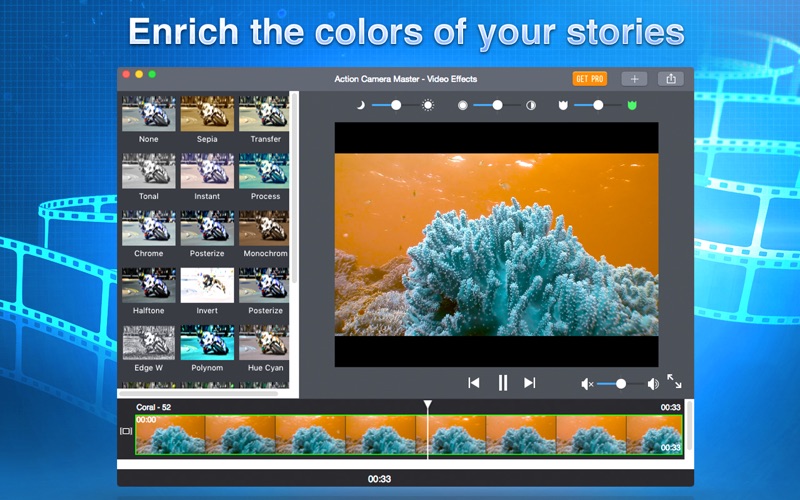The height and width of the screenshot is (500, 800).
Task: Close the window with red button
Action: 126,74
